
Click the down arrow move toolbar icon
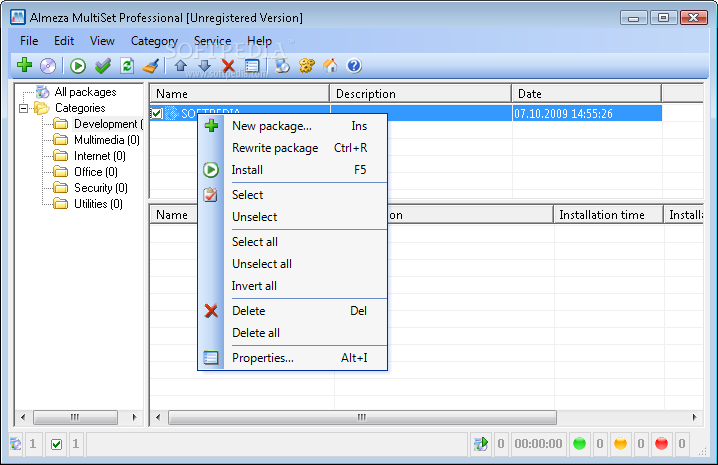pyautogui.click(x=204, y=66)
